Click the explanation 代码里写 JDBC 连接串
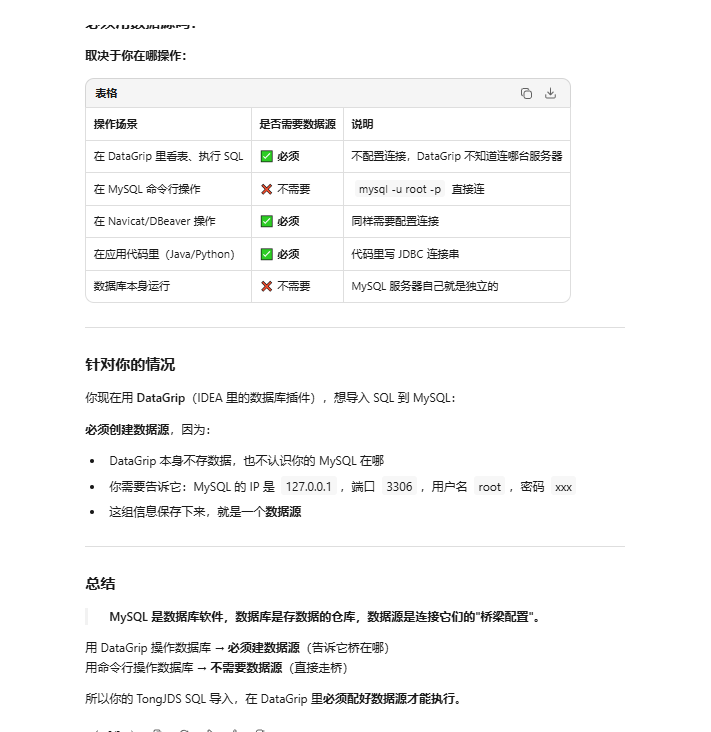 pyautogui.click(x=405, y=254)
